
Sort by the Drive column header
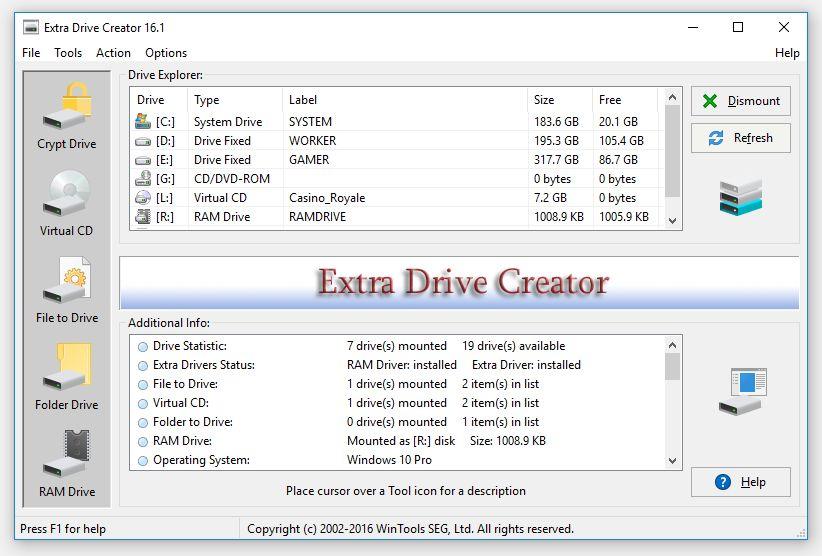(159, 100)
